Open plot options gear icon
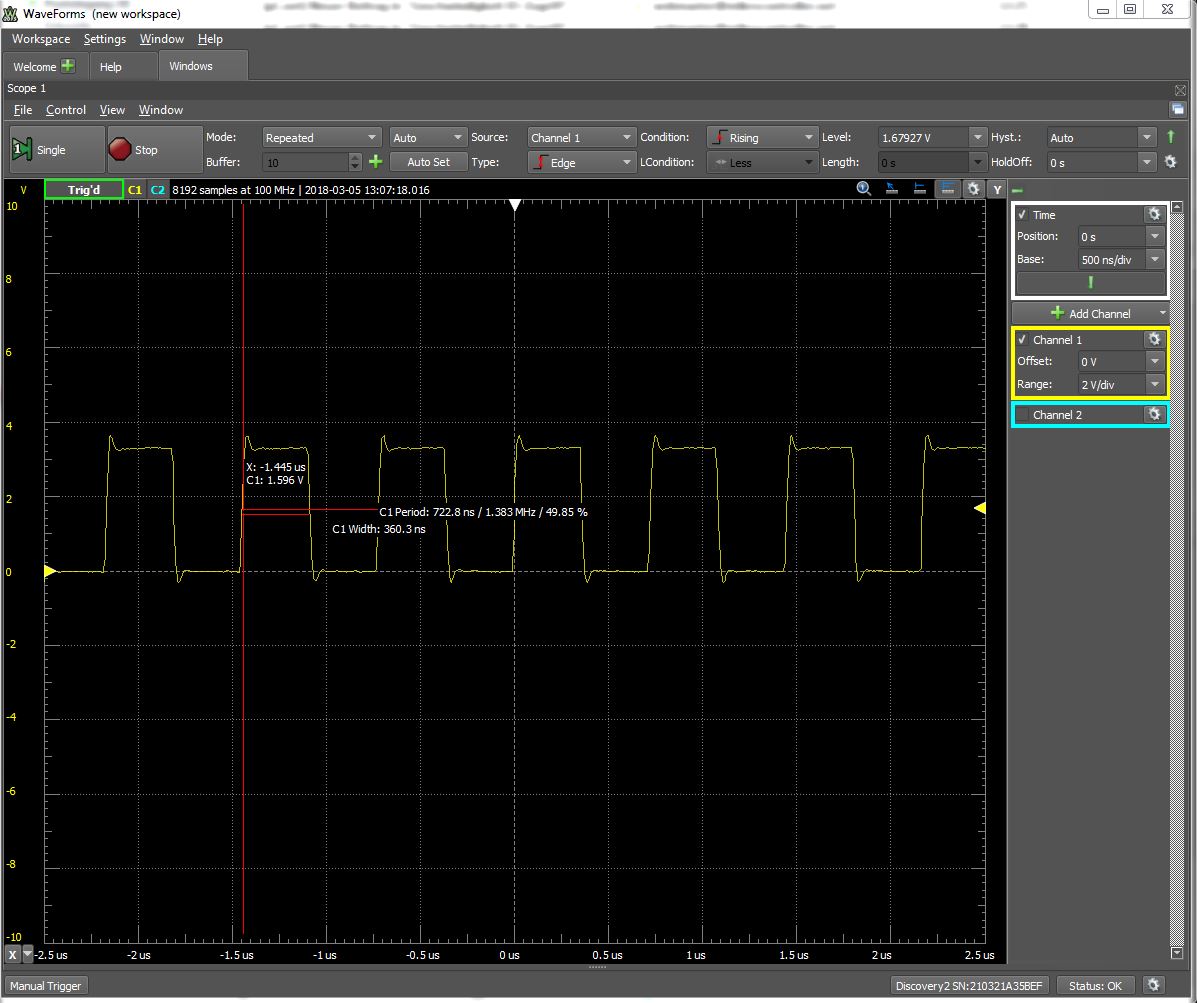1197x1003 pixels. [973, 189]
